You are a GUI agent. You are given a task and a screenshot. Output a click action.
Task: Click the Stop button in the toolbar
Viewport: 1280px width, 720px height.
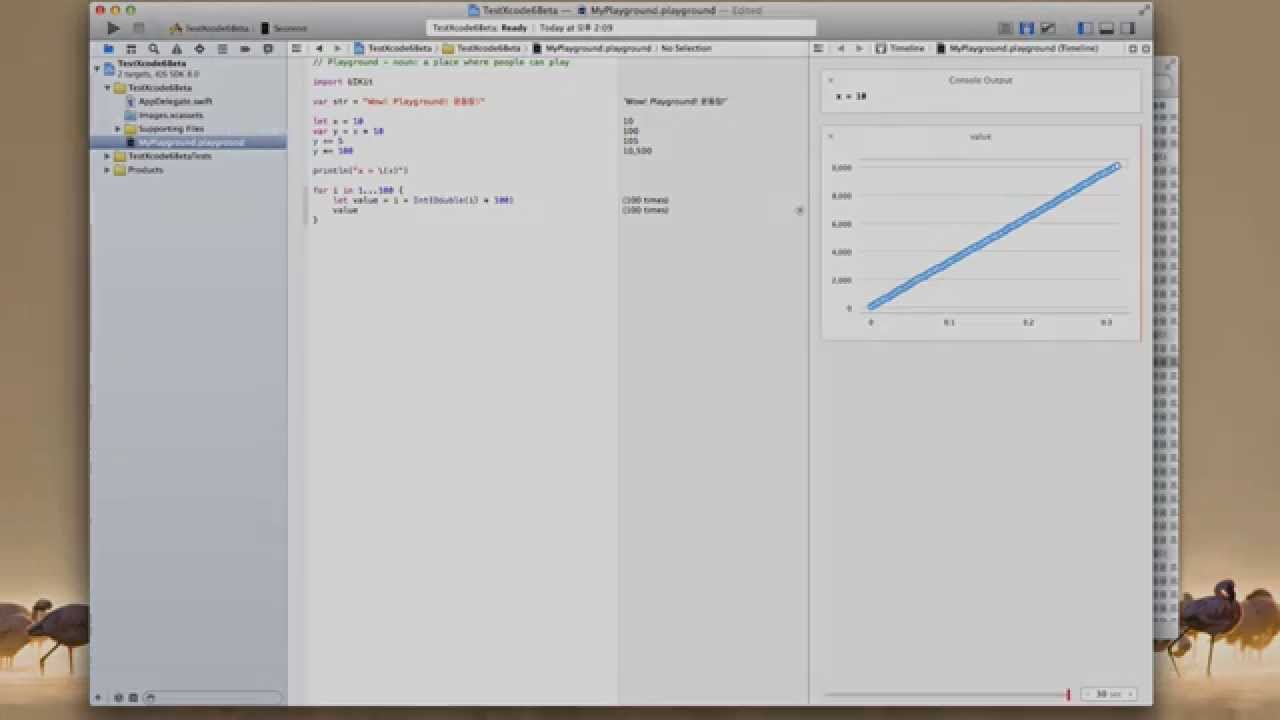(x=139, y=28)
